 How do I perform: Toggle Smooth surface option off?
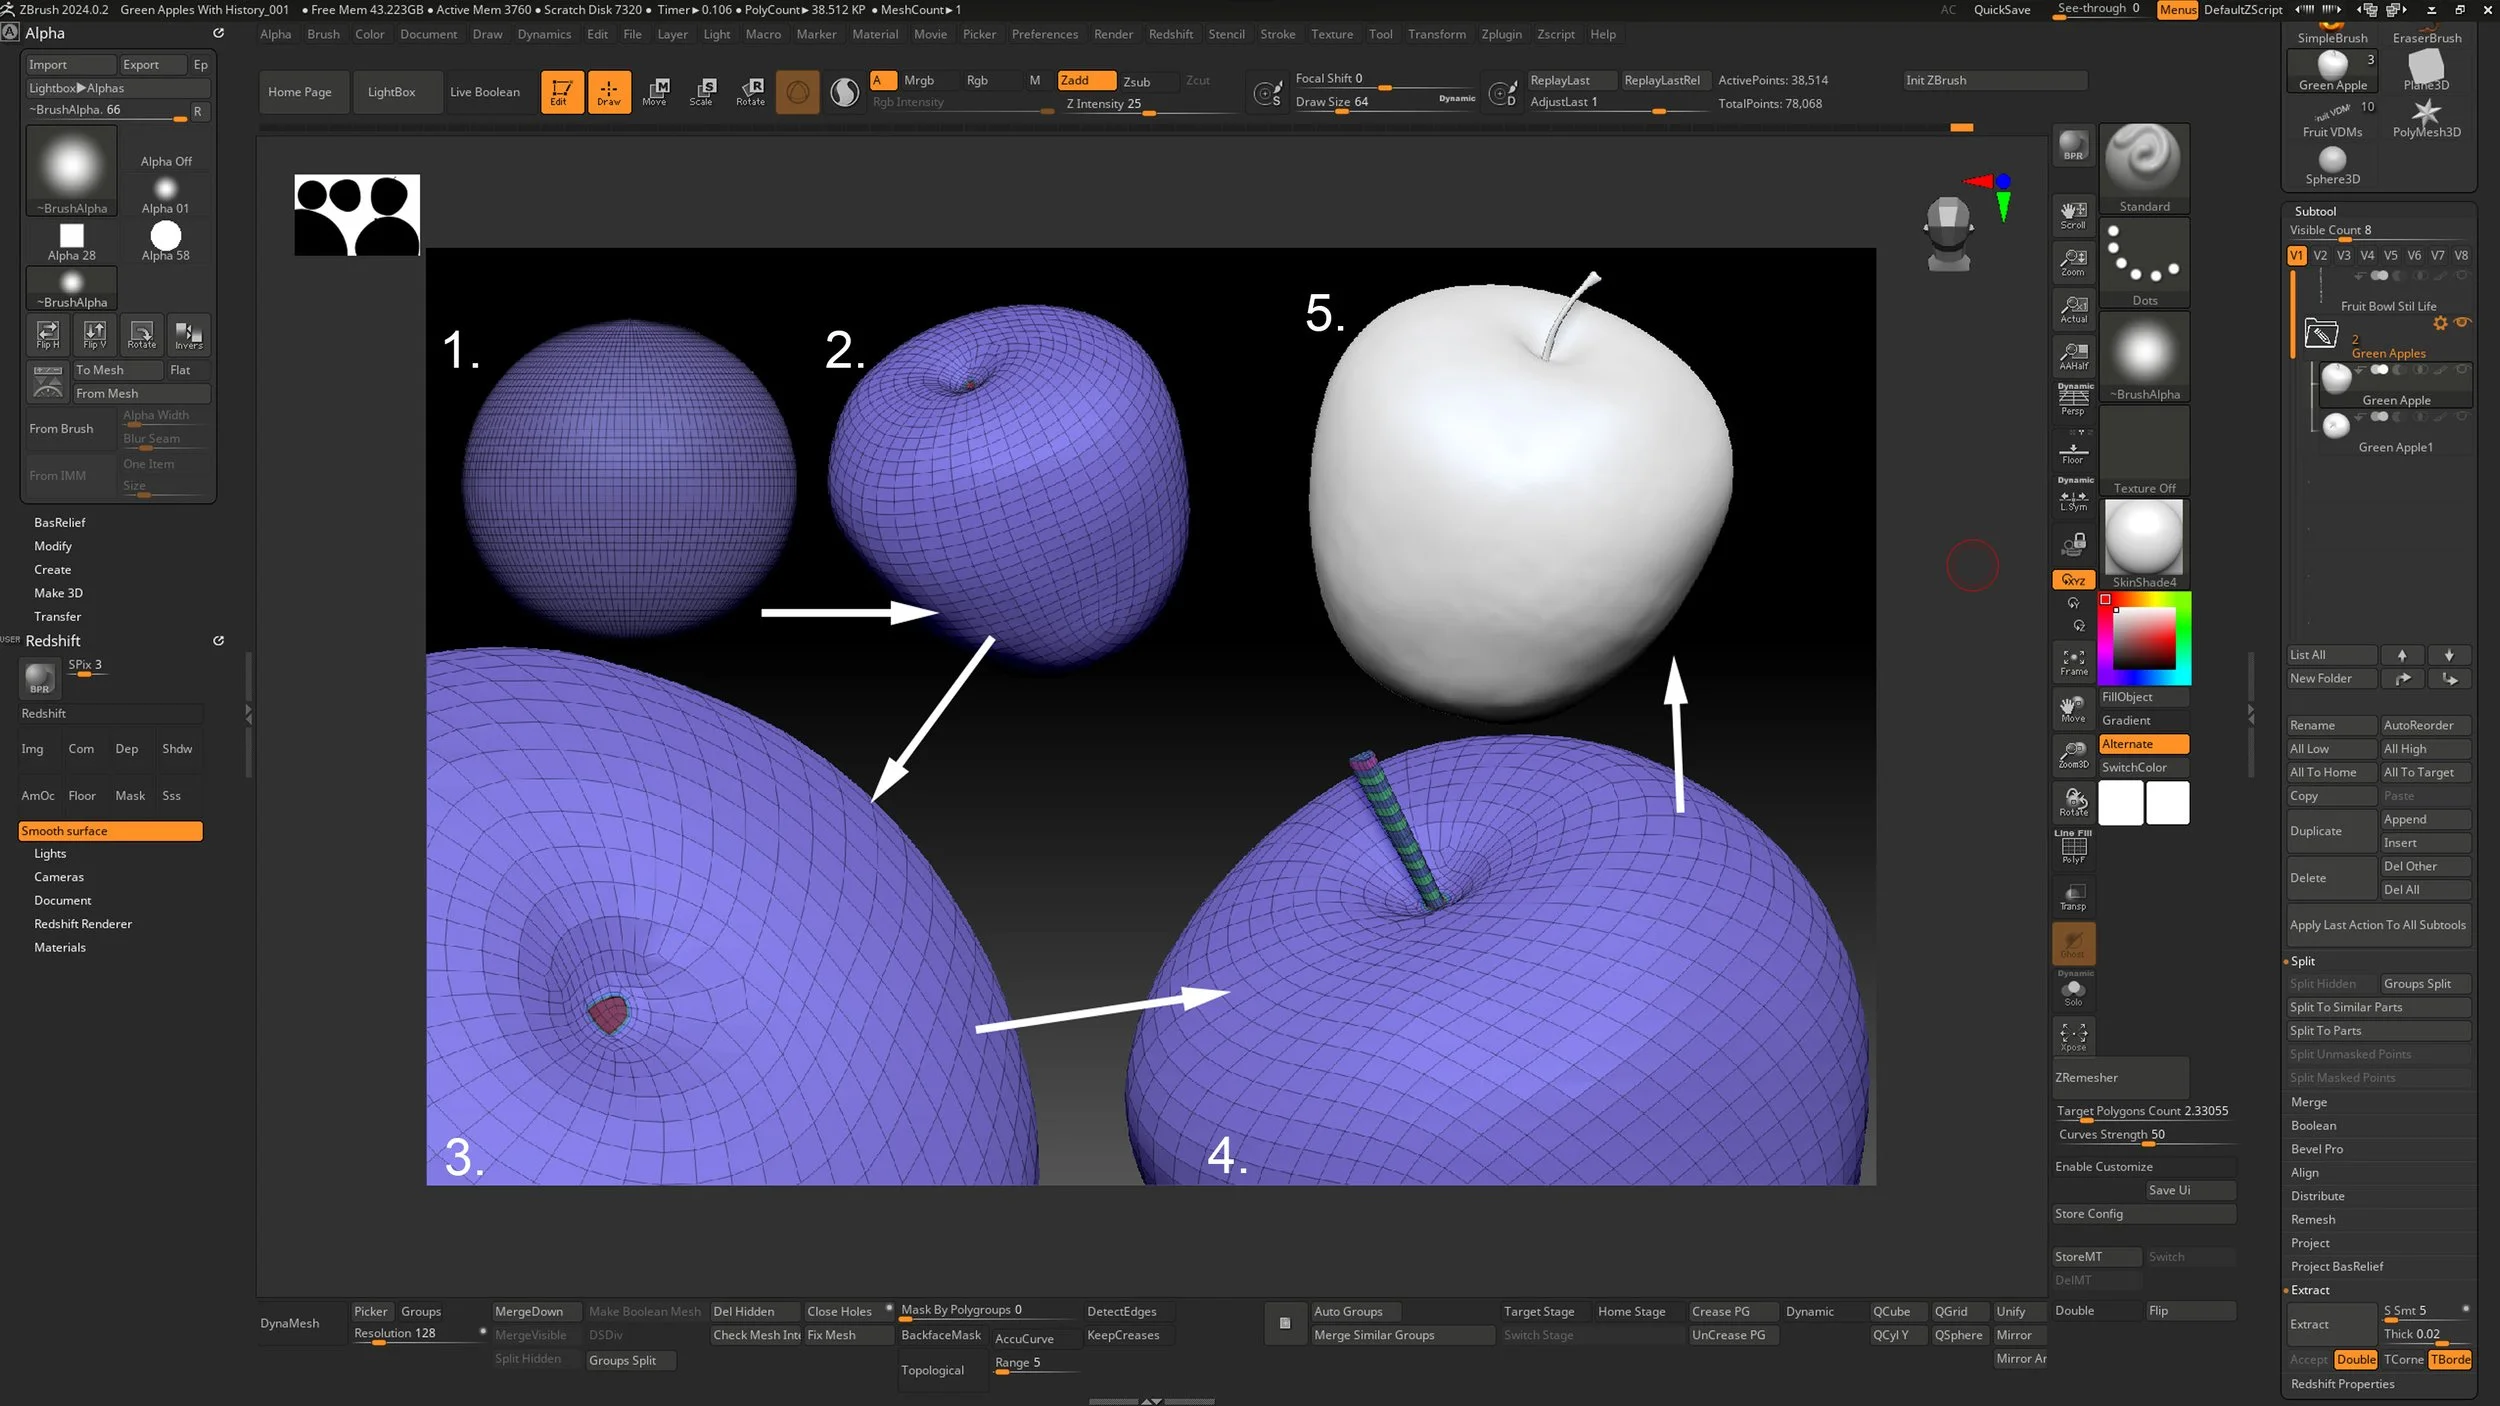click(x=110, y=831)
